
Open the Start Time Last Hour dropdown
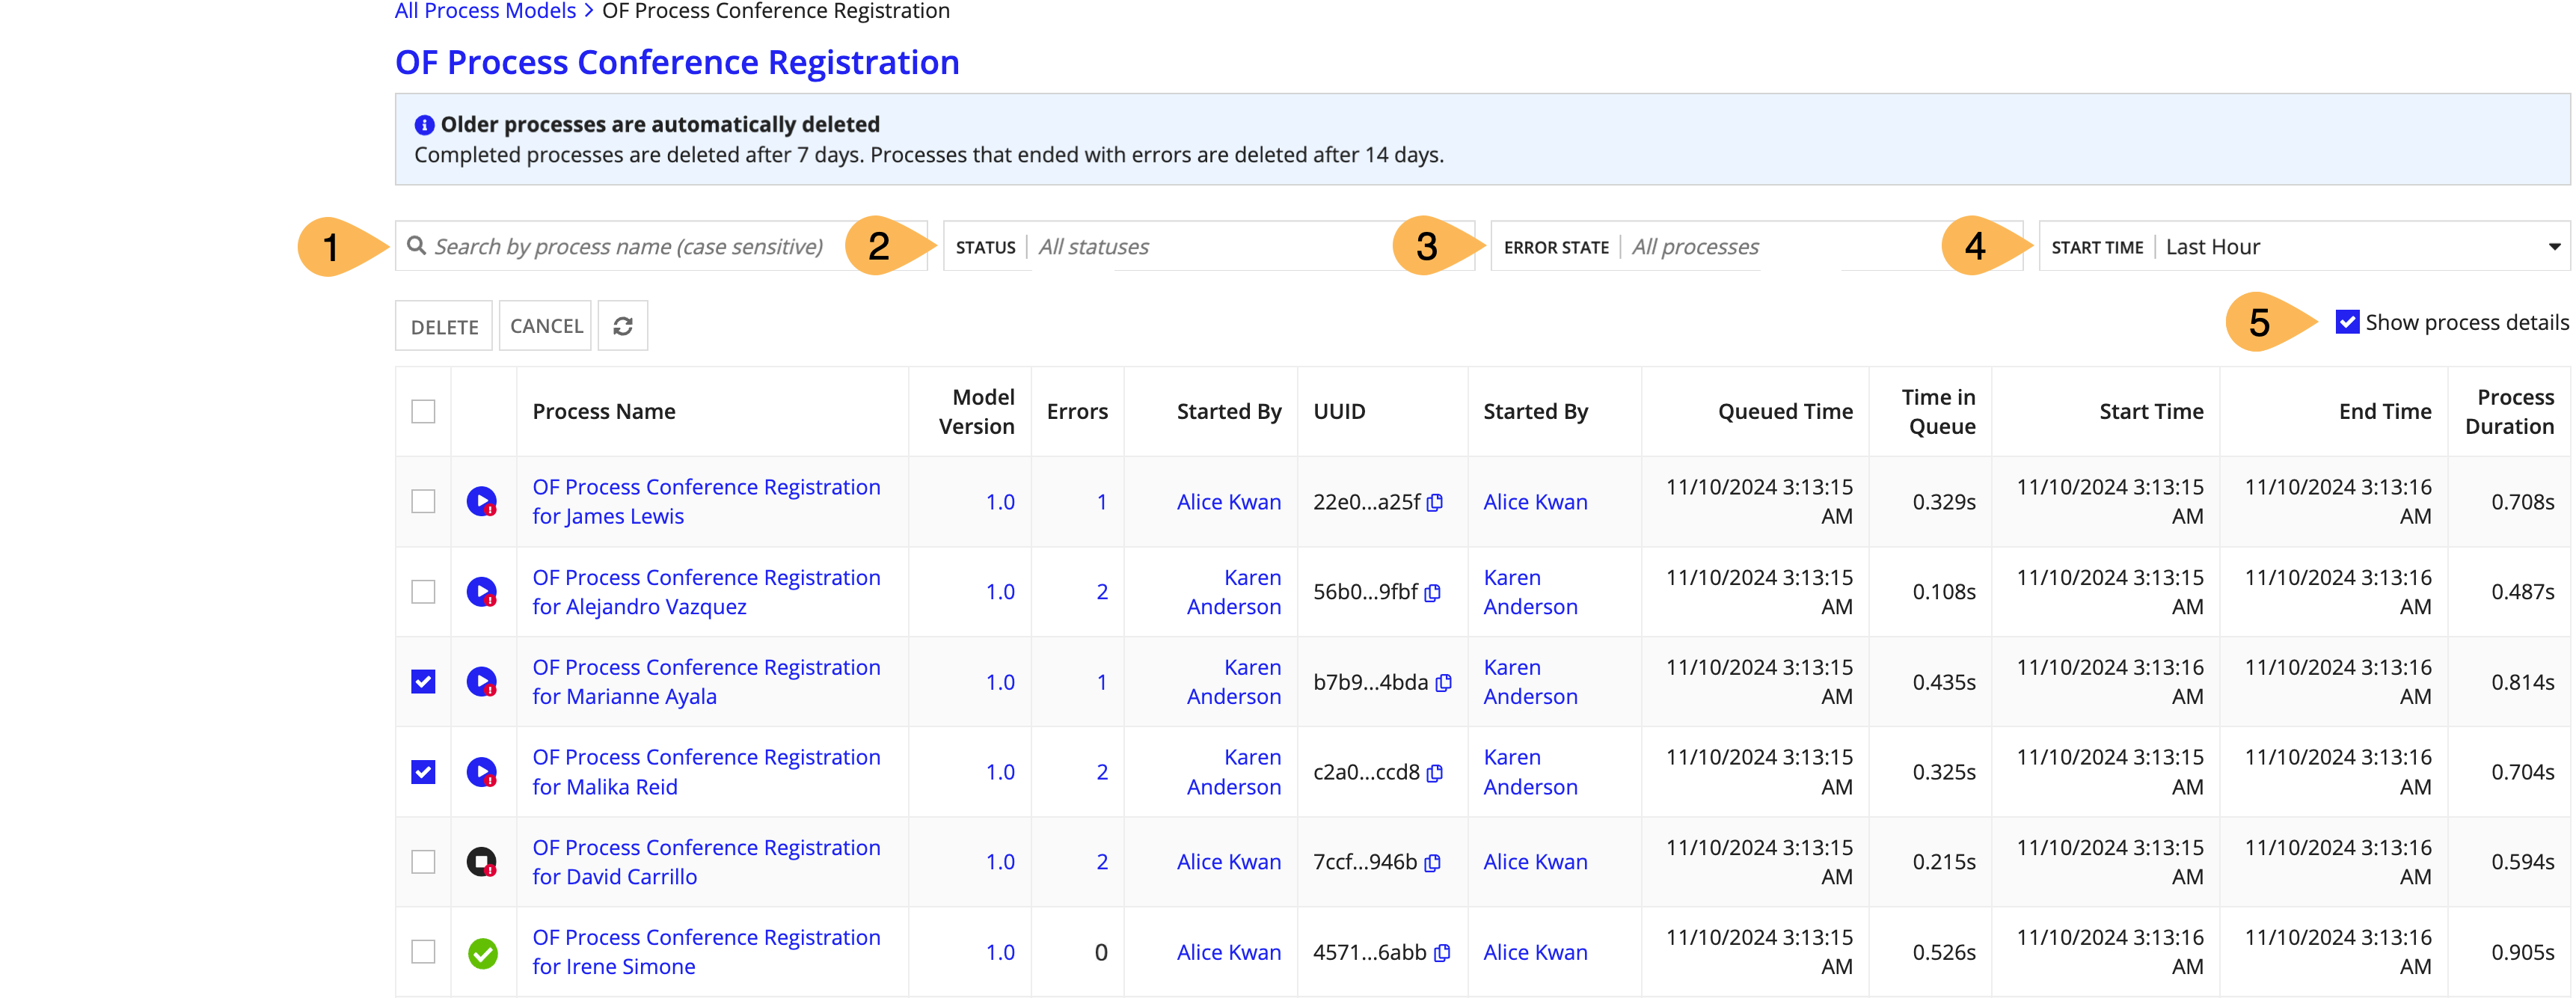click(x=2304, y=246)
